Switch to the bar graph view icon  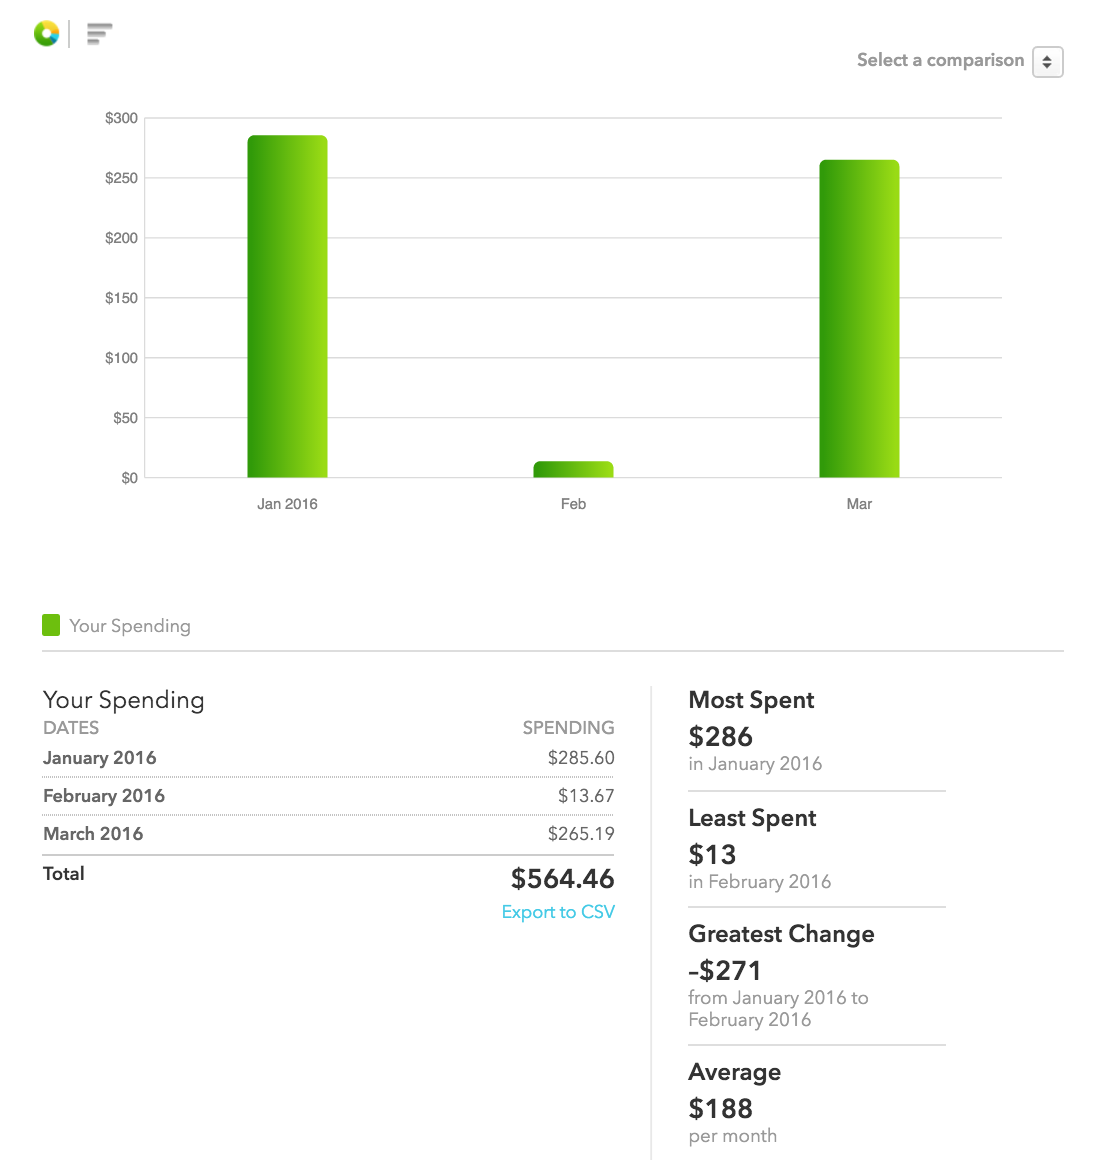99,34
